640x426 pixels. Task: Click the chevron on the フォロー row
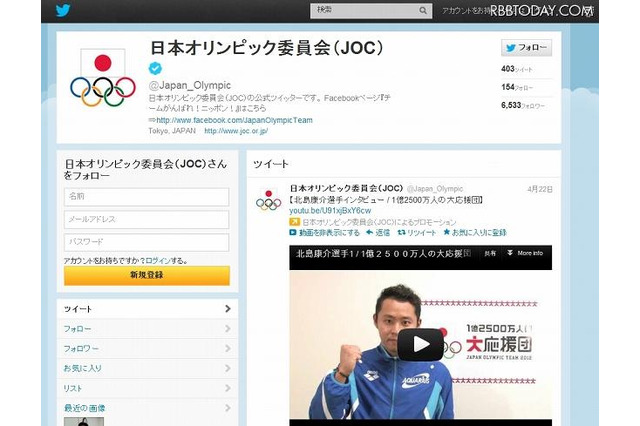(228, 328)
